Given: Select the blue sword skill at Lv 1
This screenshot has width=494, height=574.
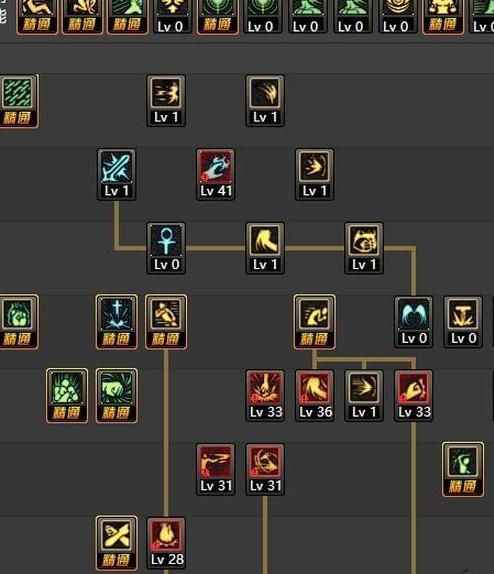Looking at the screenshot, I should point(116,175).
